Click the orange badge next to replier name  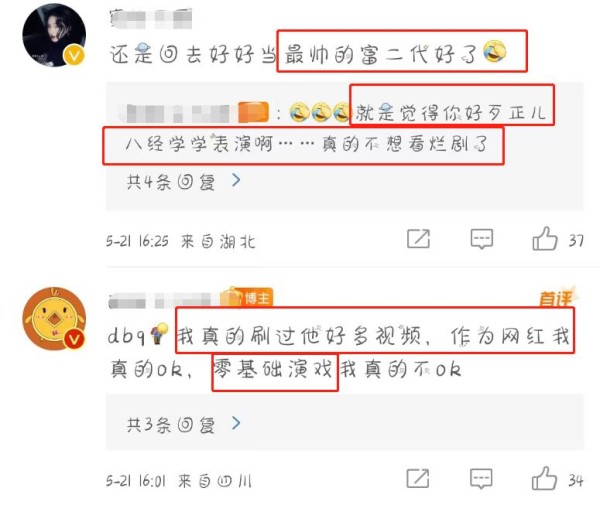(x=253, y=112)
